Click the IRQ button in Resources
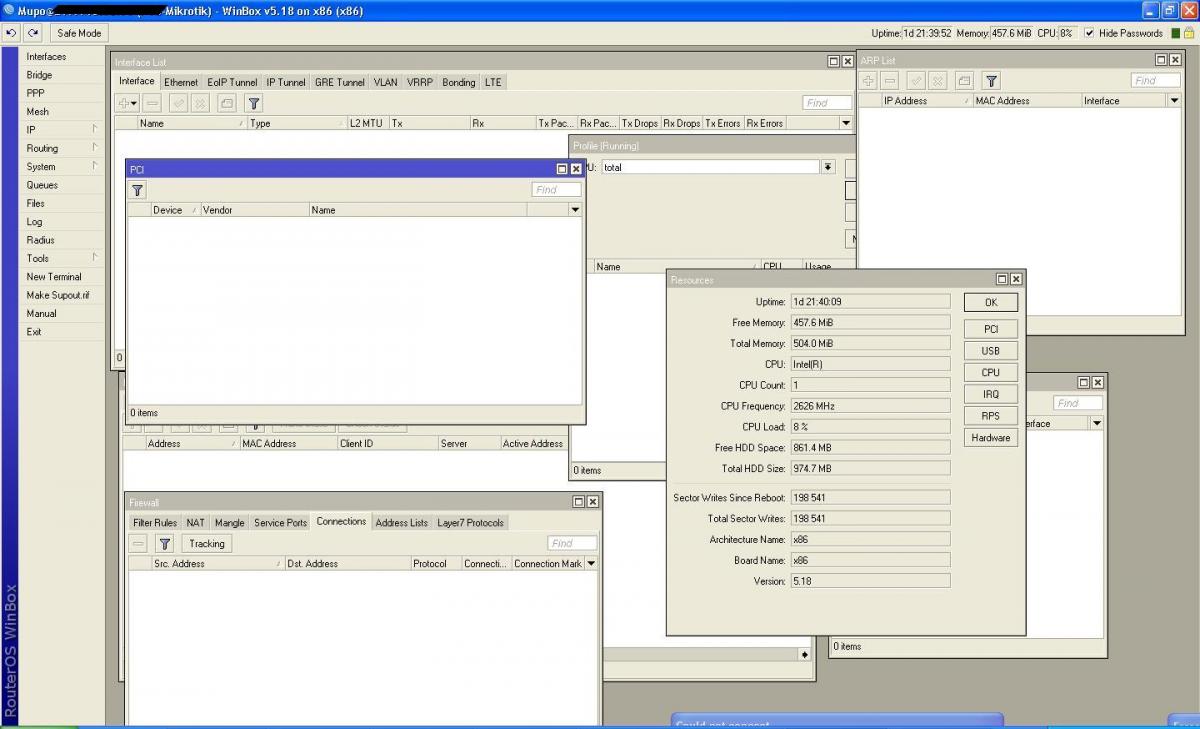Image resolution: width=1200 pixels, height=729 pixels. 990,394
